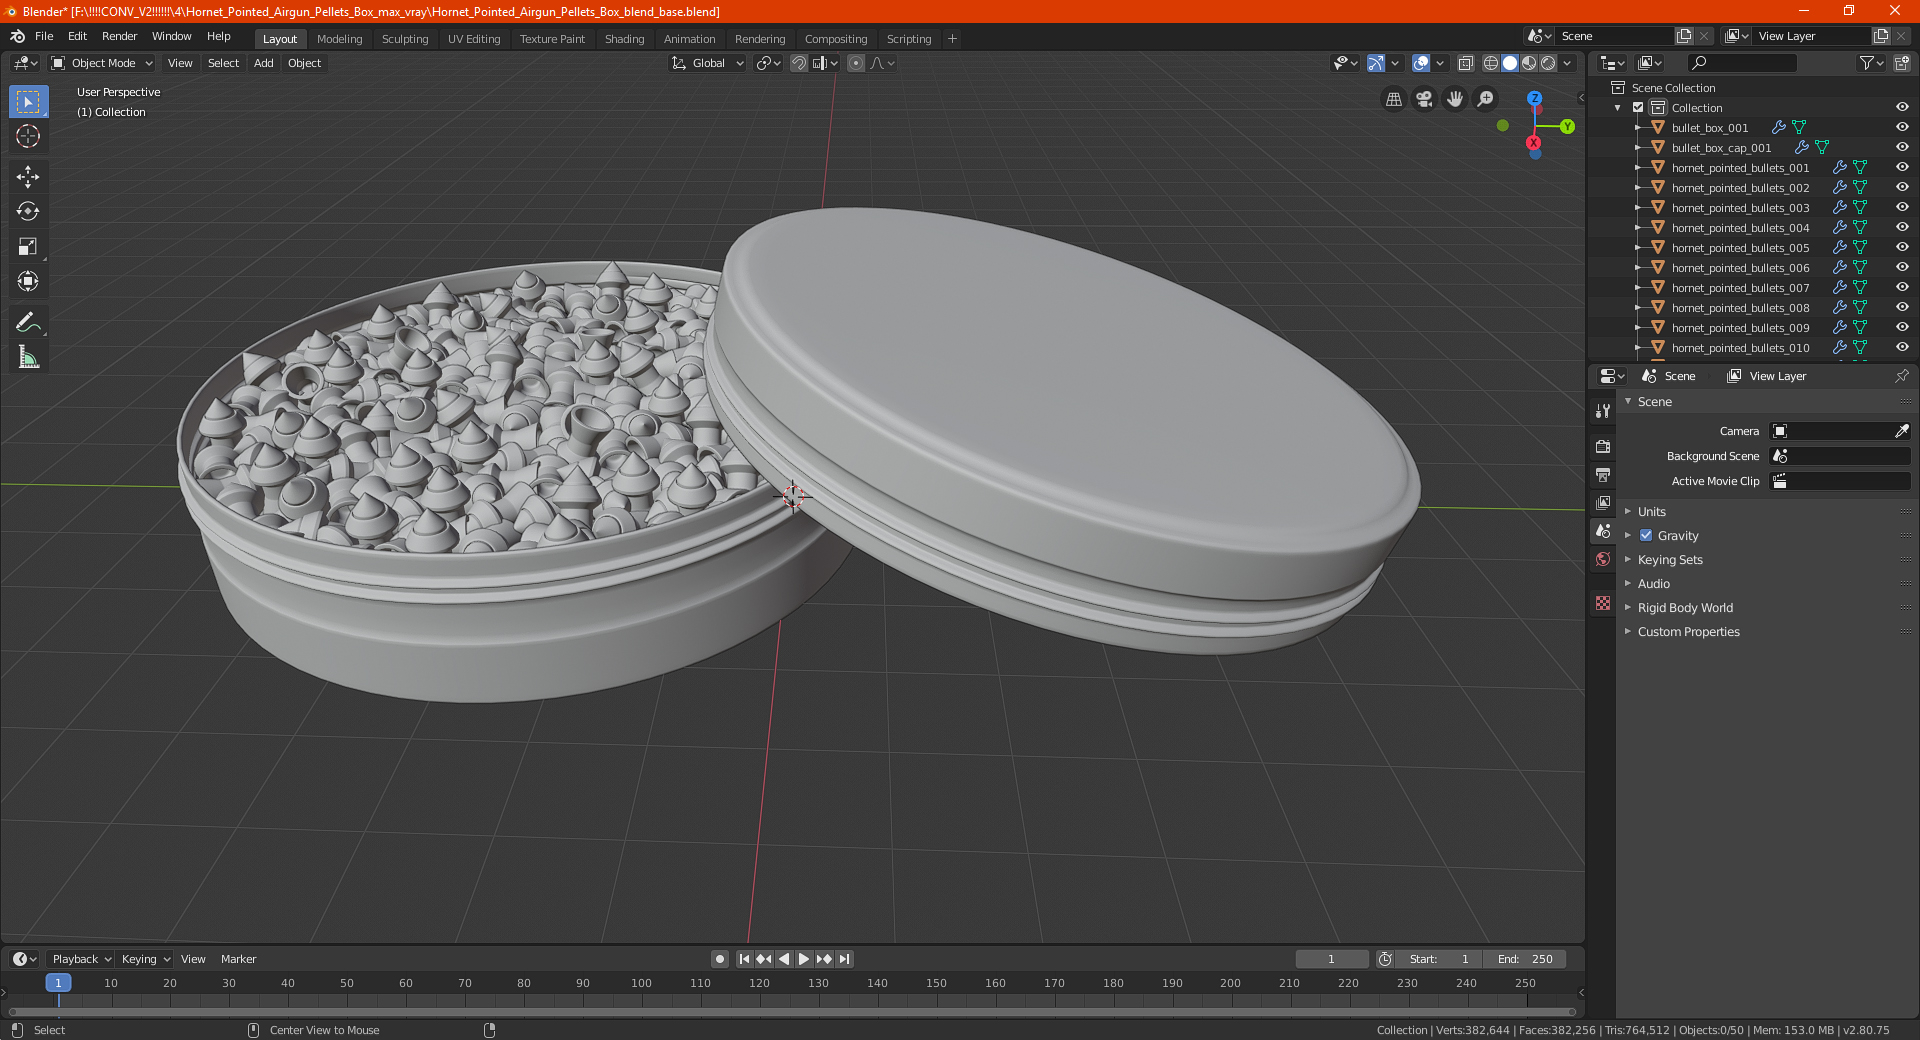Select the Annotate tool
This screenshot has height=1040, width=1920.
[28, 322]
